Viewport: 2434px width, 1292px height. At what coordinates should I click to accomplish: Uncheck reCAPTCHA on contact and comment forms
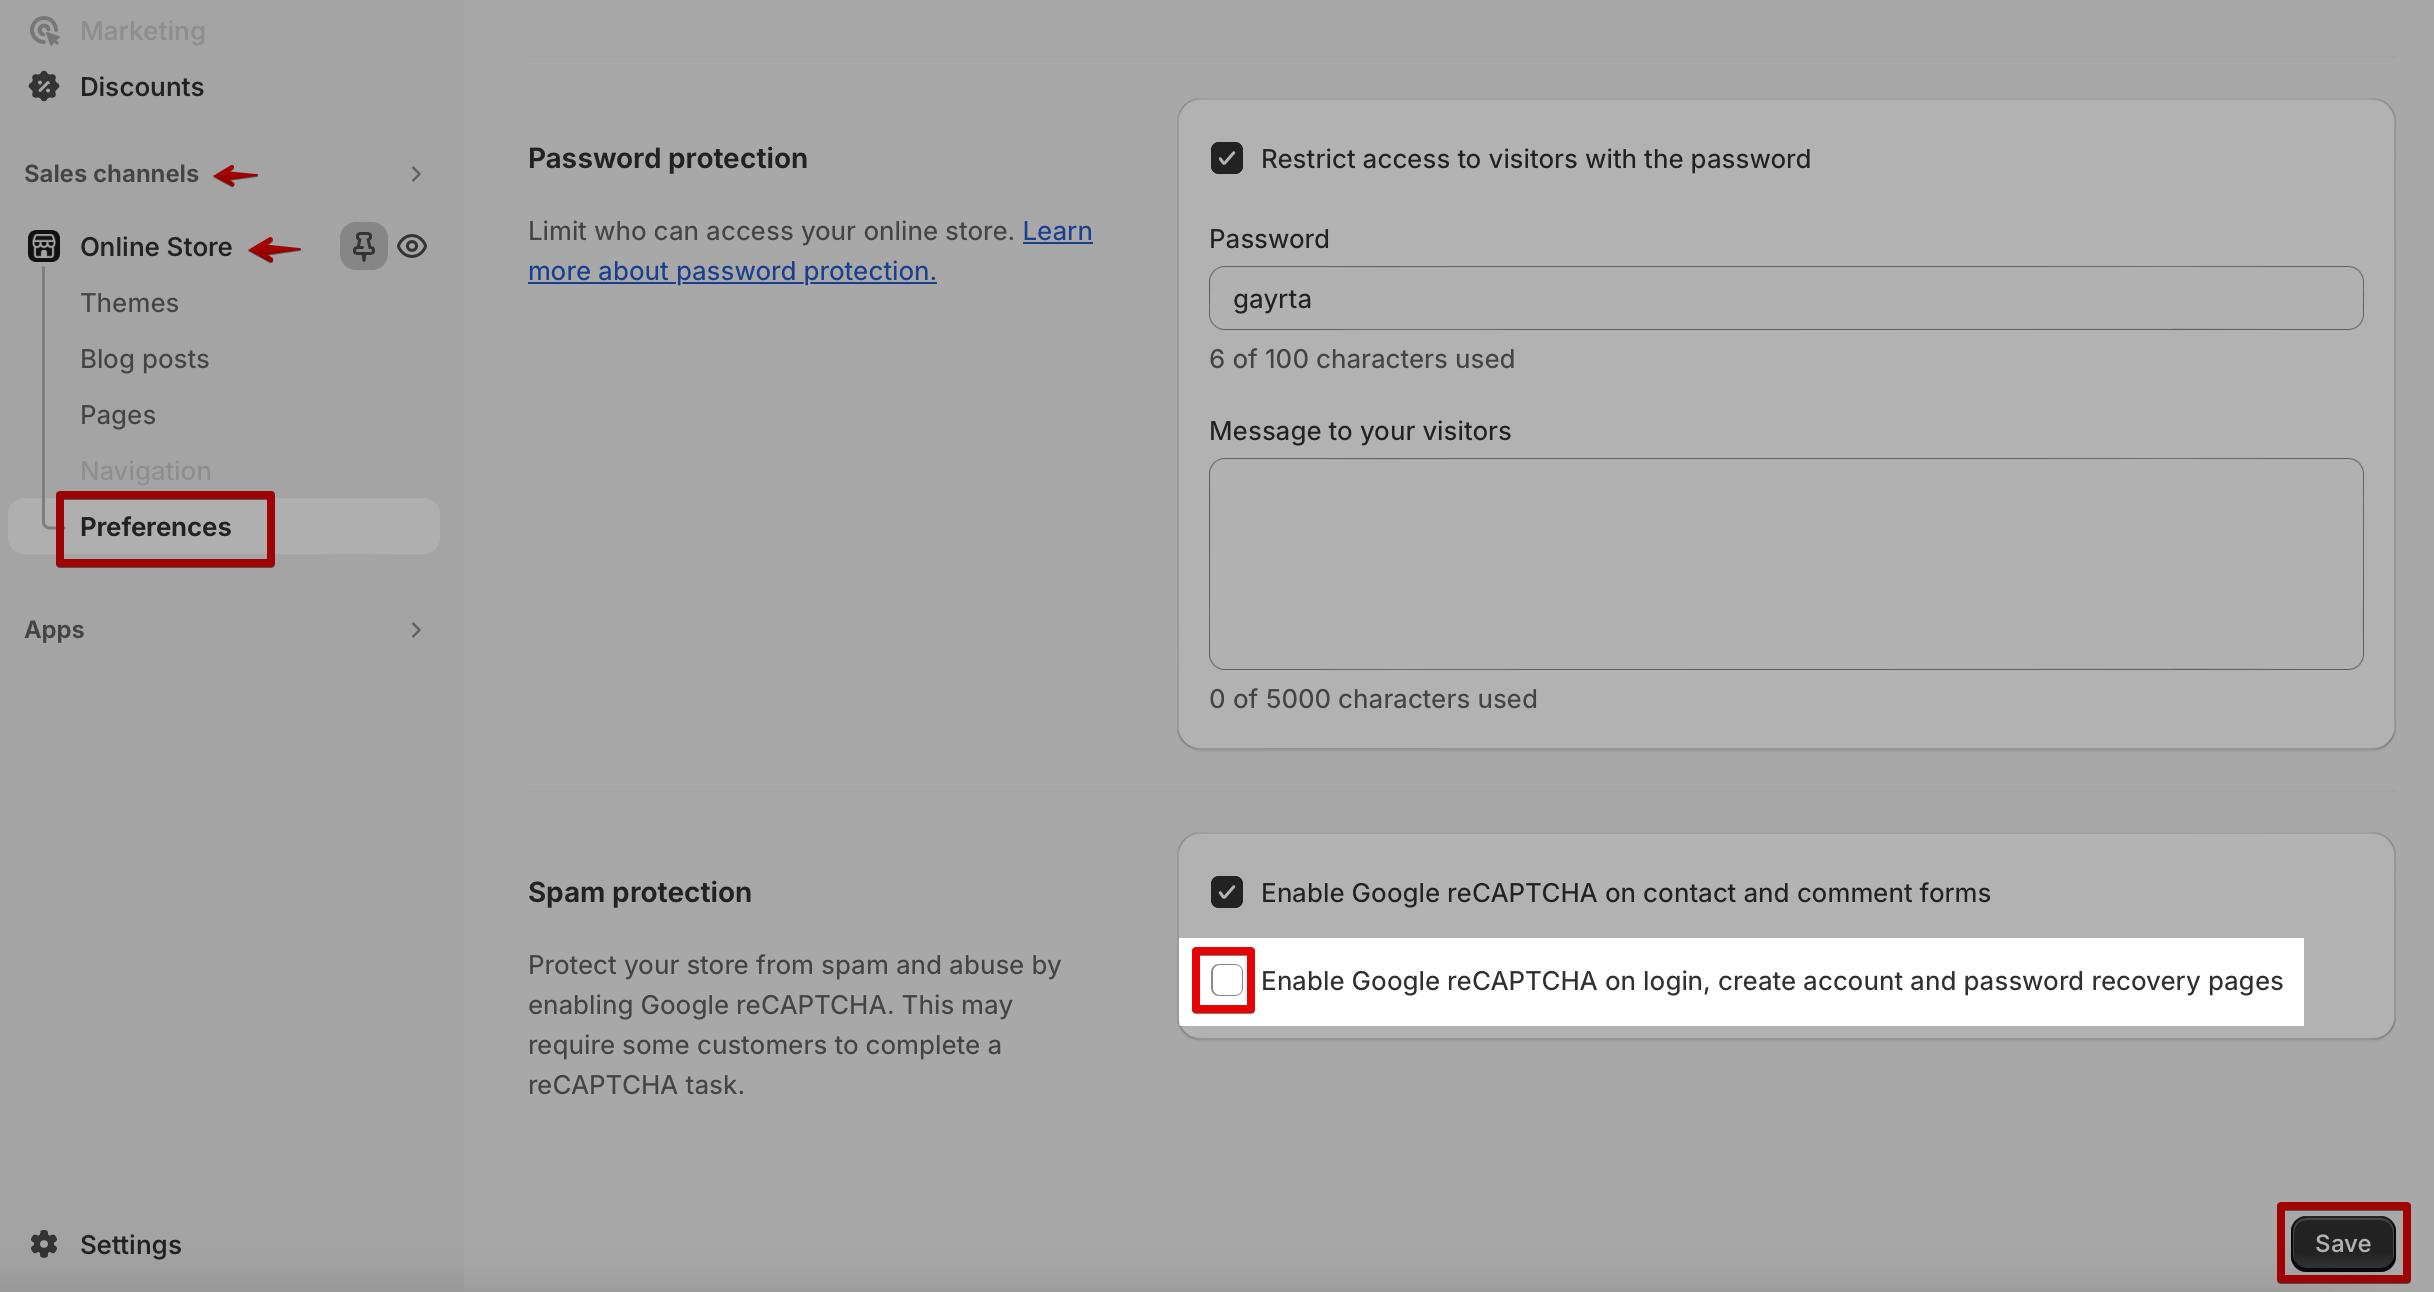click(x=1227, y=893)
